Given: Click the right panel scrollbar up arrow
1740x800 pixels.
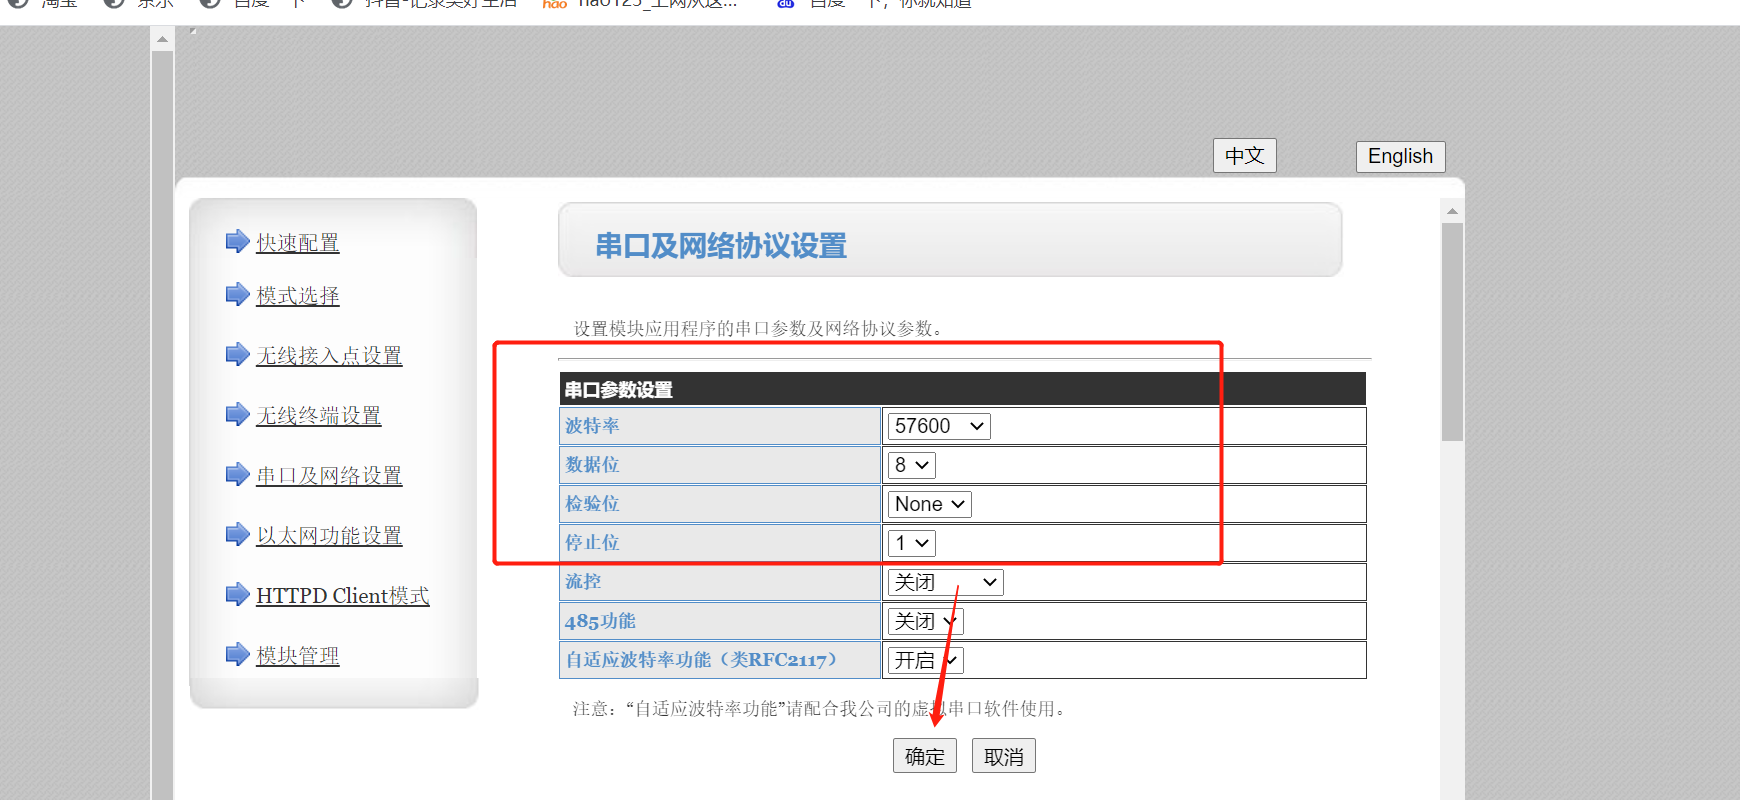Looking at the screenshot, I should tap(1452, 211).
